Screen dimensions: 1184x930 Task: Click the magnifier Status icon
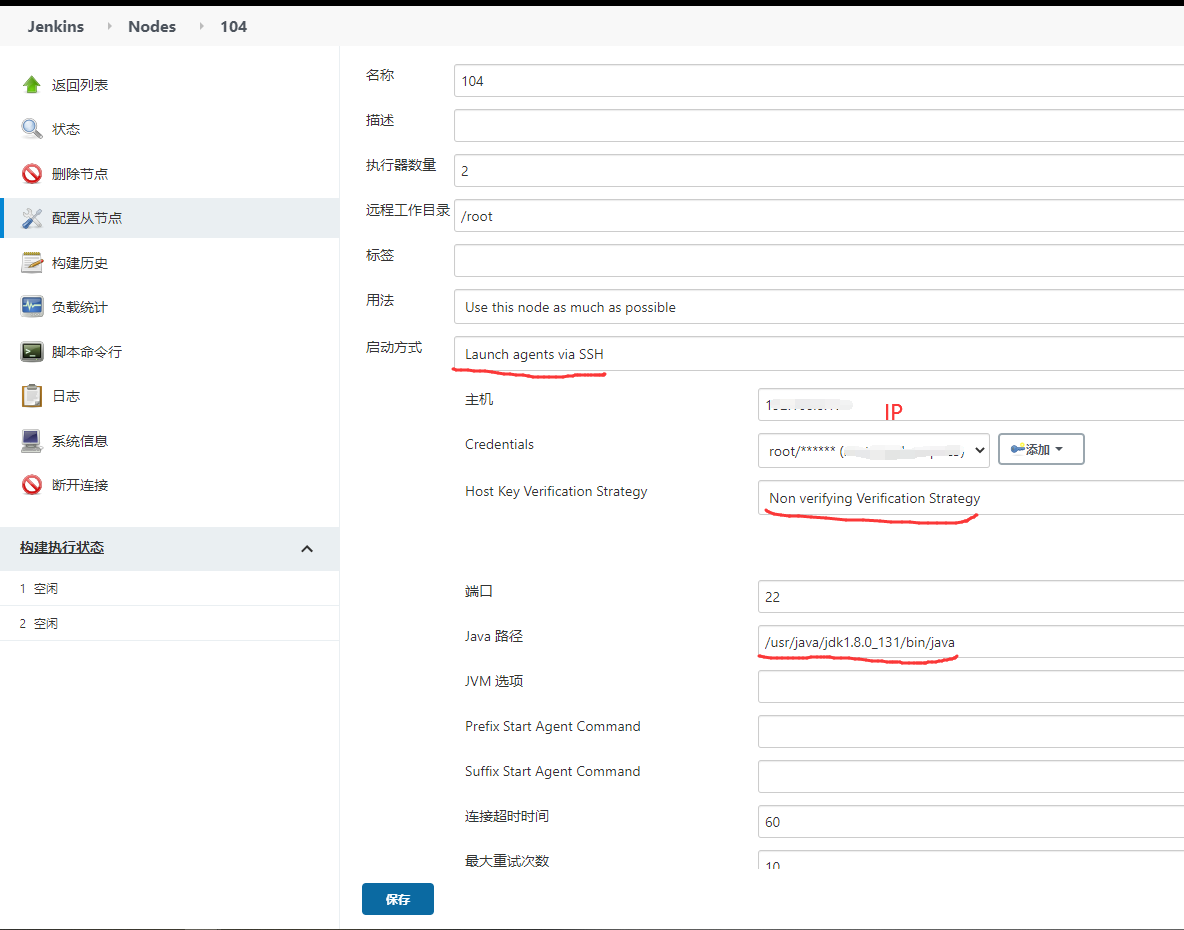pos(32,129)
